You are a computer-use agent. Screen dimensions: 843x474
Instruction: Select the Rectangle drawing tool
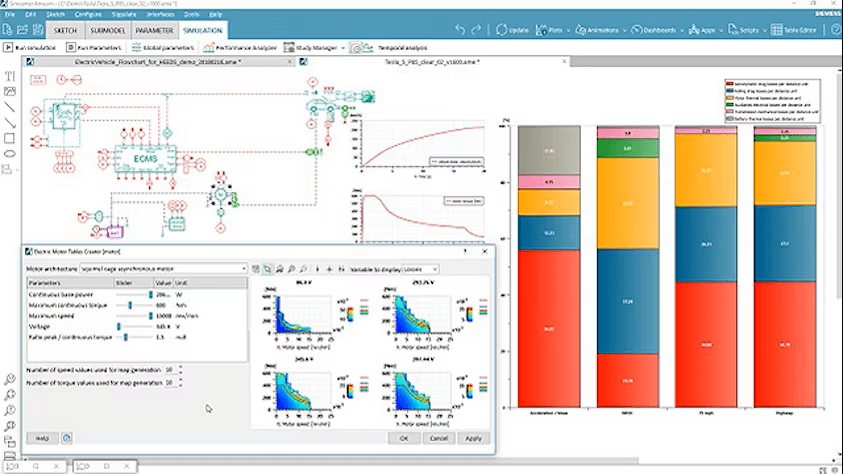pos(9,138)
